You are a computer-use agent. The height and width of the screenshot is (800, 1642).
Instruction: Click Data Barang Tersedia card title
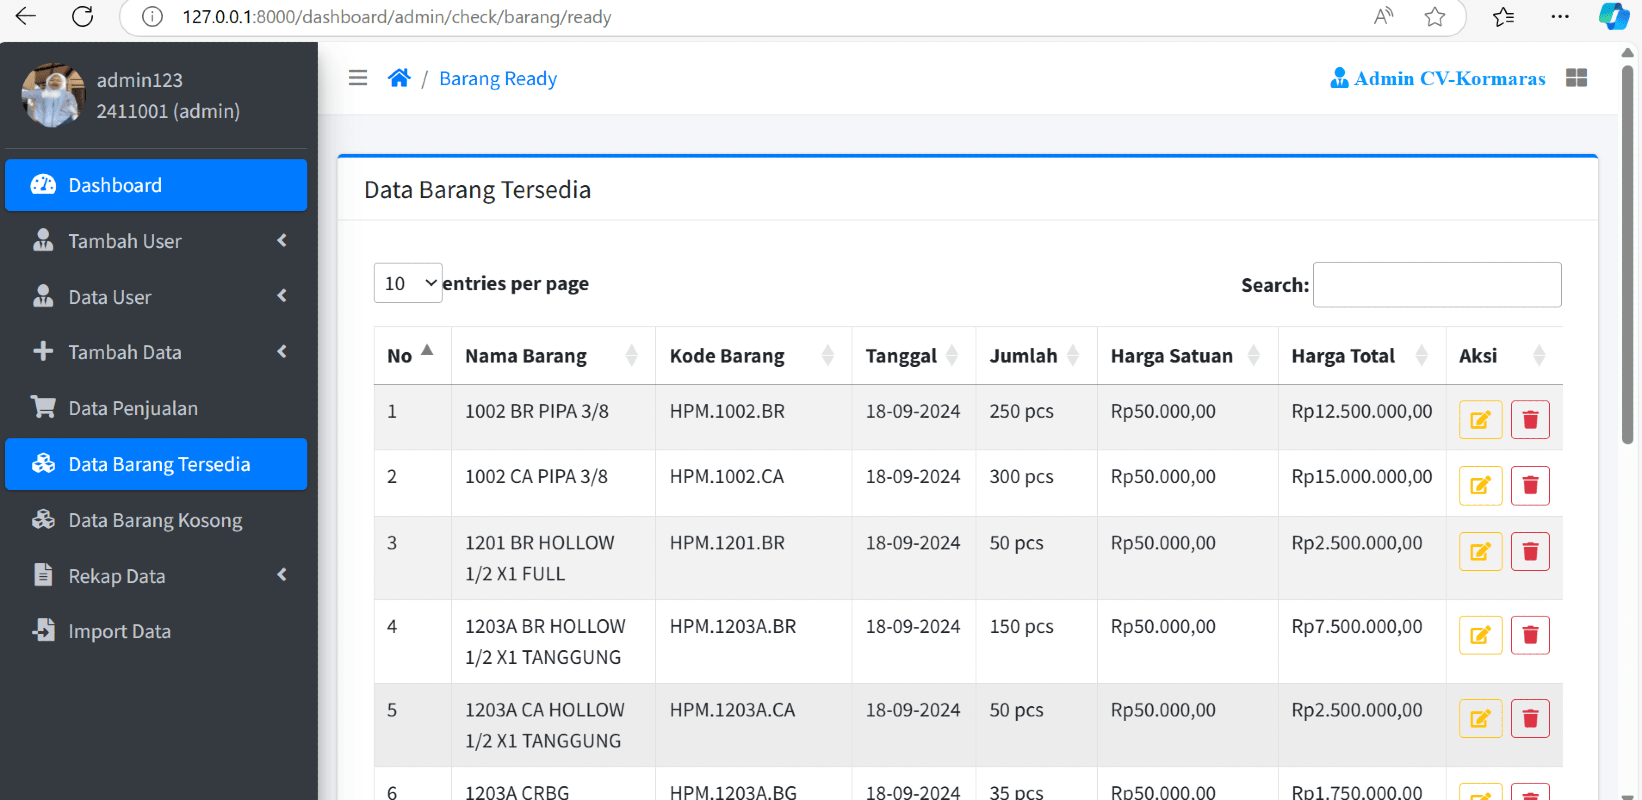(x=477, y=190)
